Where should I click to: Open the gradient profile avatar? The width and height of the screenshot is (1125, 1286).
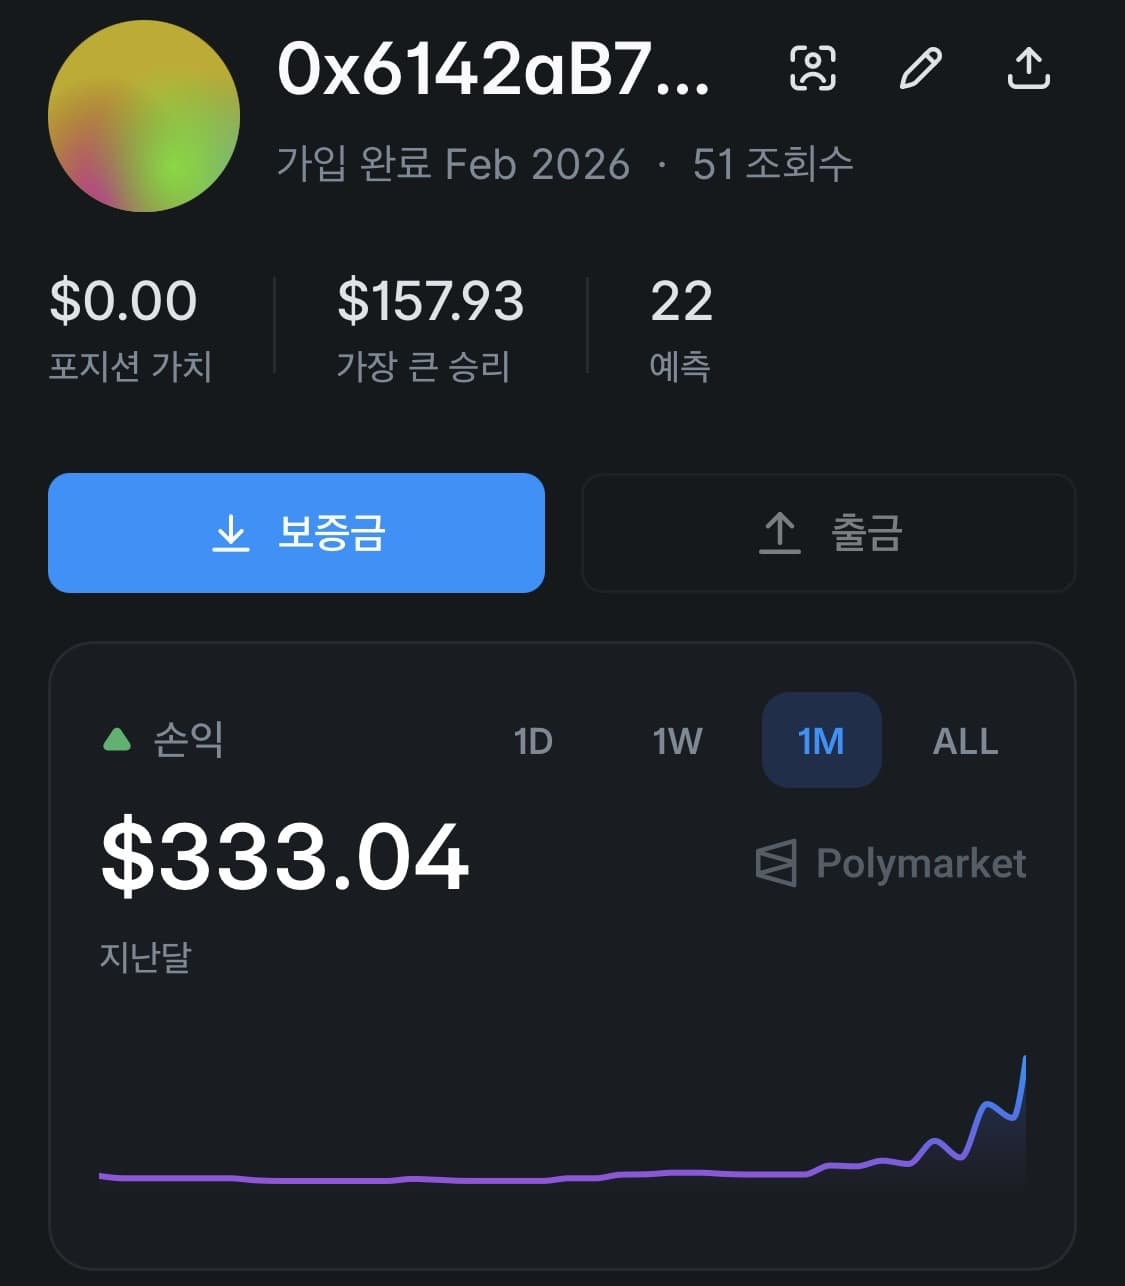(144, 116)
